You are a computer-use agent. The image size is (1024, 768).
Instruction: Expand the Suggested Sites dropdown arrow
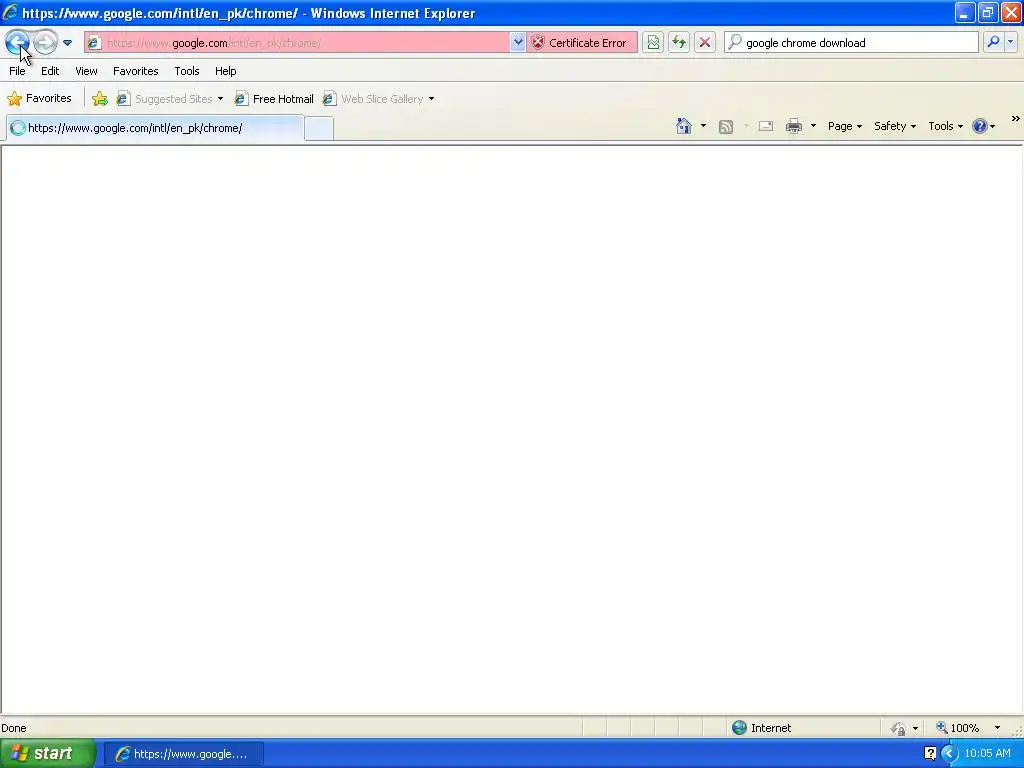220,99
